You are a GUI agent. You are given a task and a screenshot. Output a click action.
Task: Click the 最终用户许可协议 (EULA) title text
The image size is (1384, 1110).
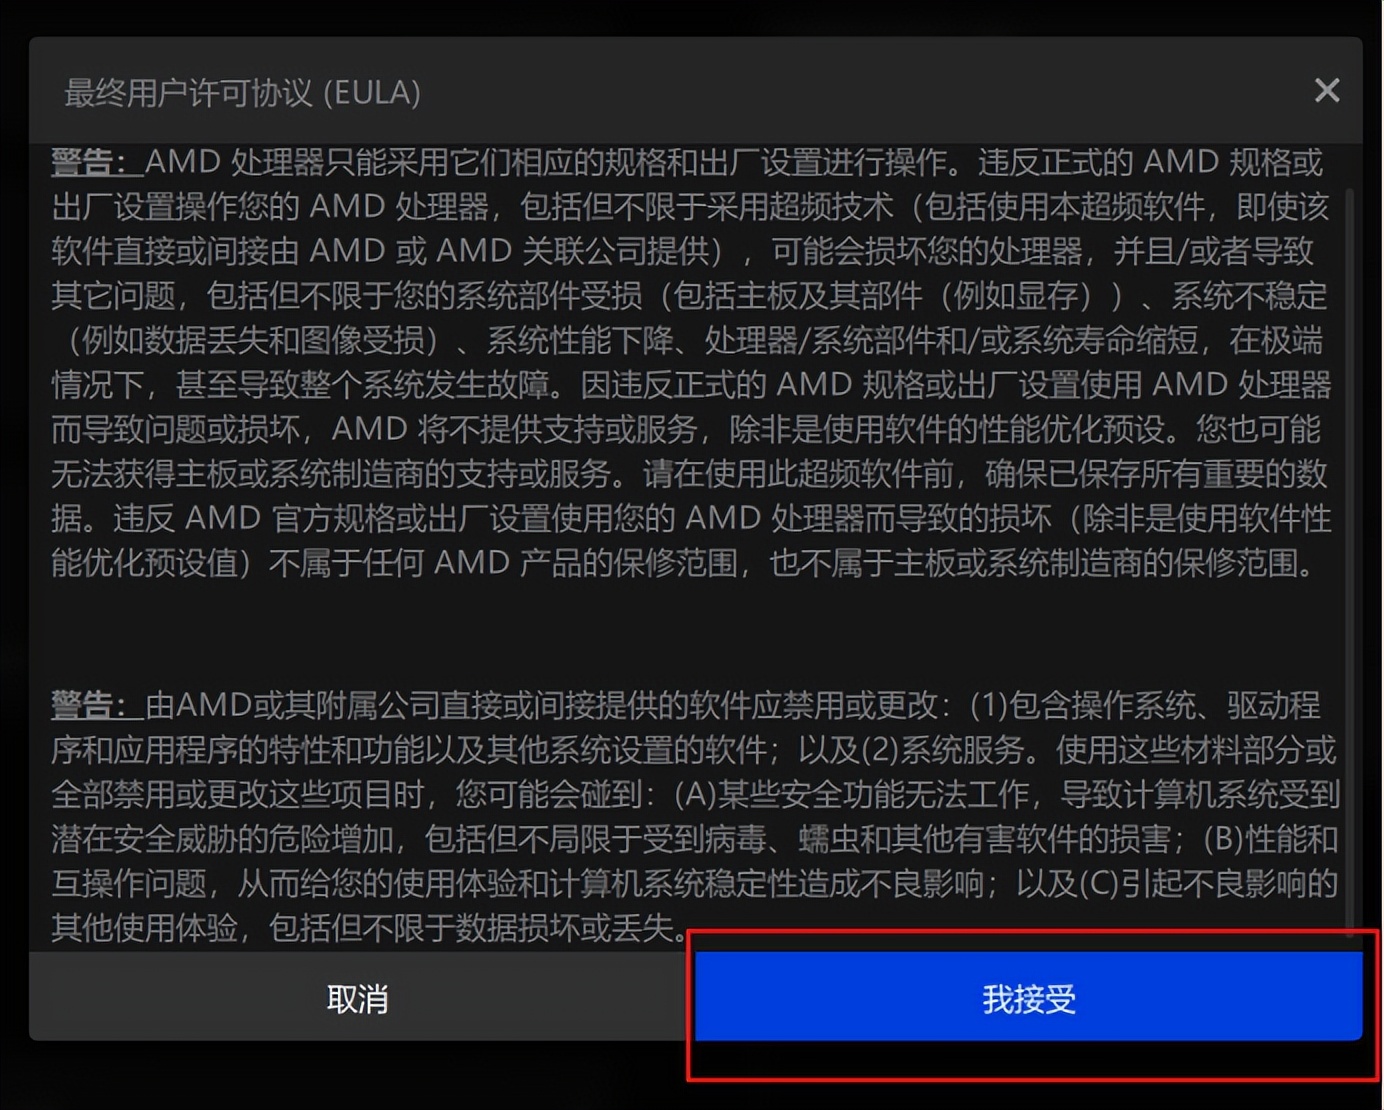[242, 93]
